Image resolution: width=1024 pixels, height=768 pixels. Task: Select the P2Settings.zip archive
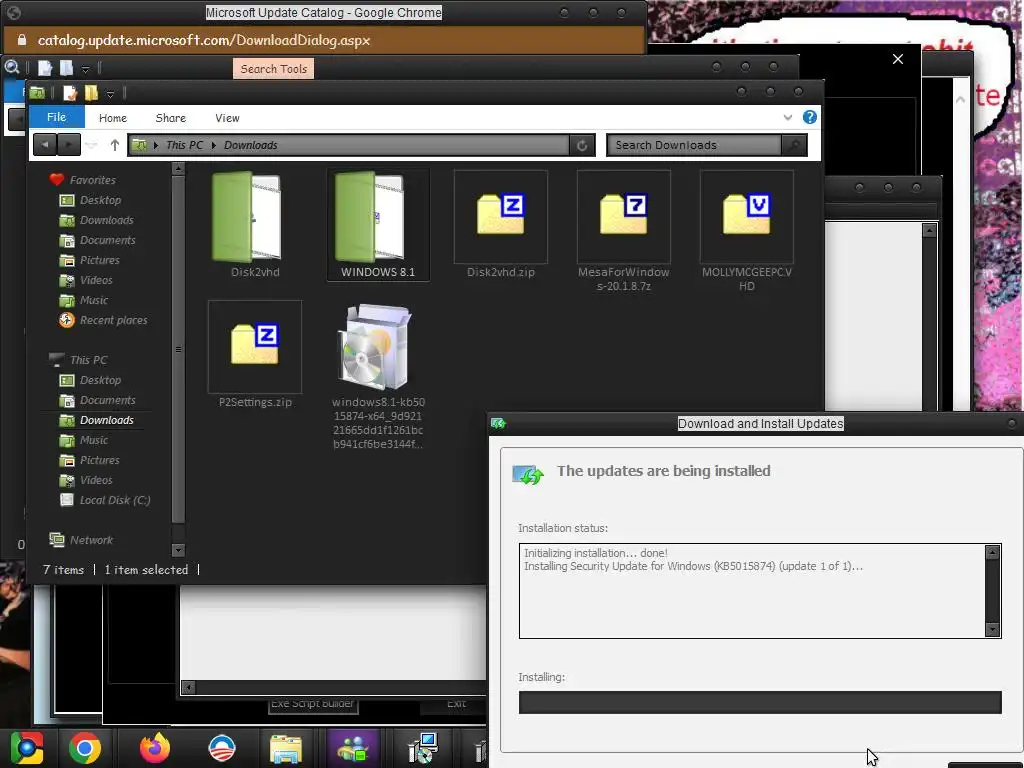point(255,355)
